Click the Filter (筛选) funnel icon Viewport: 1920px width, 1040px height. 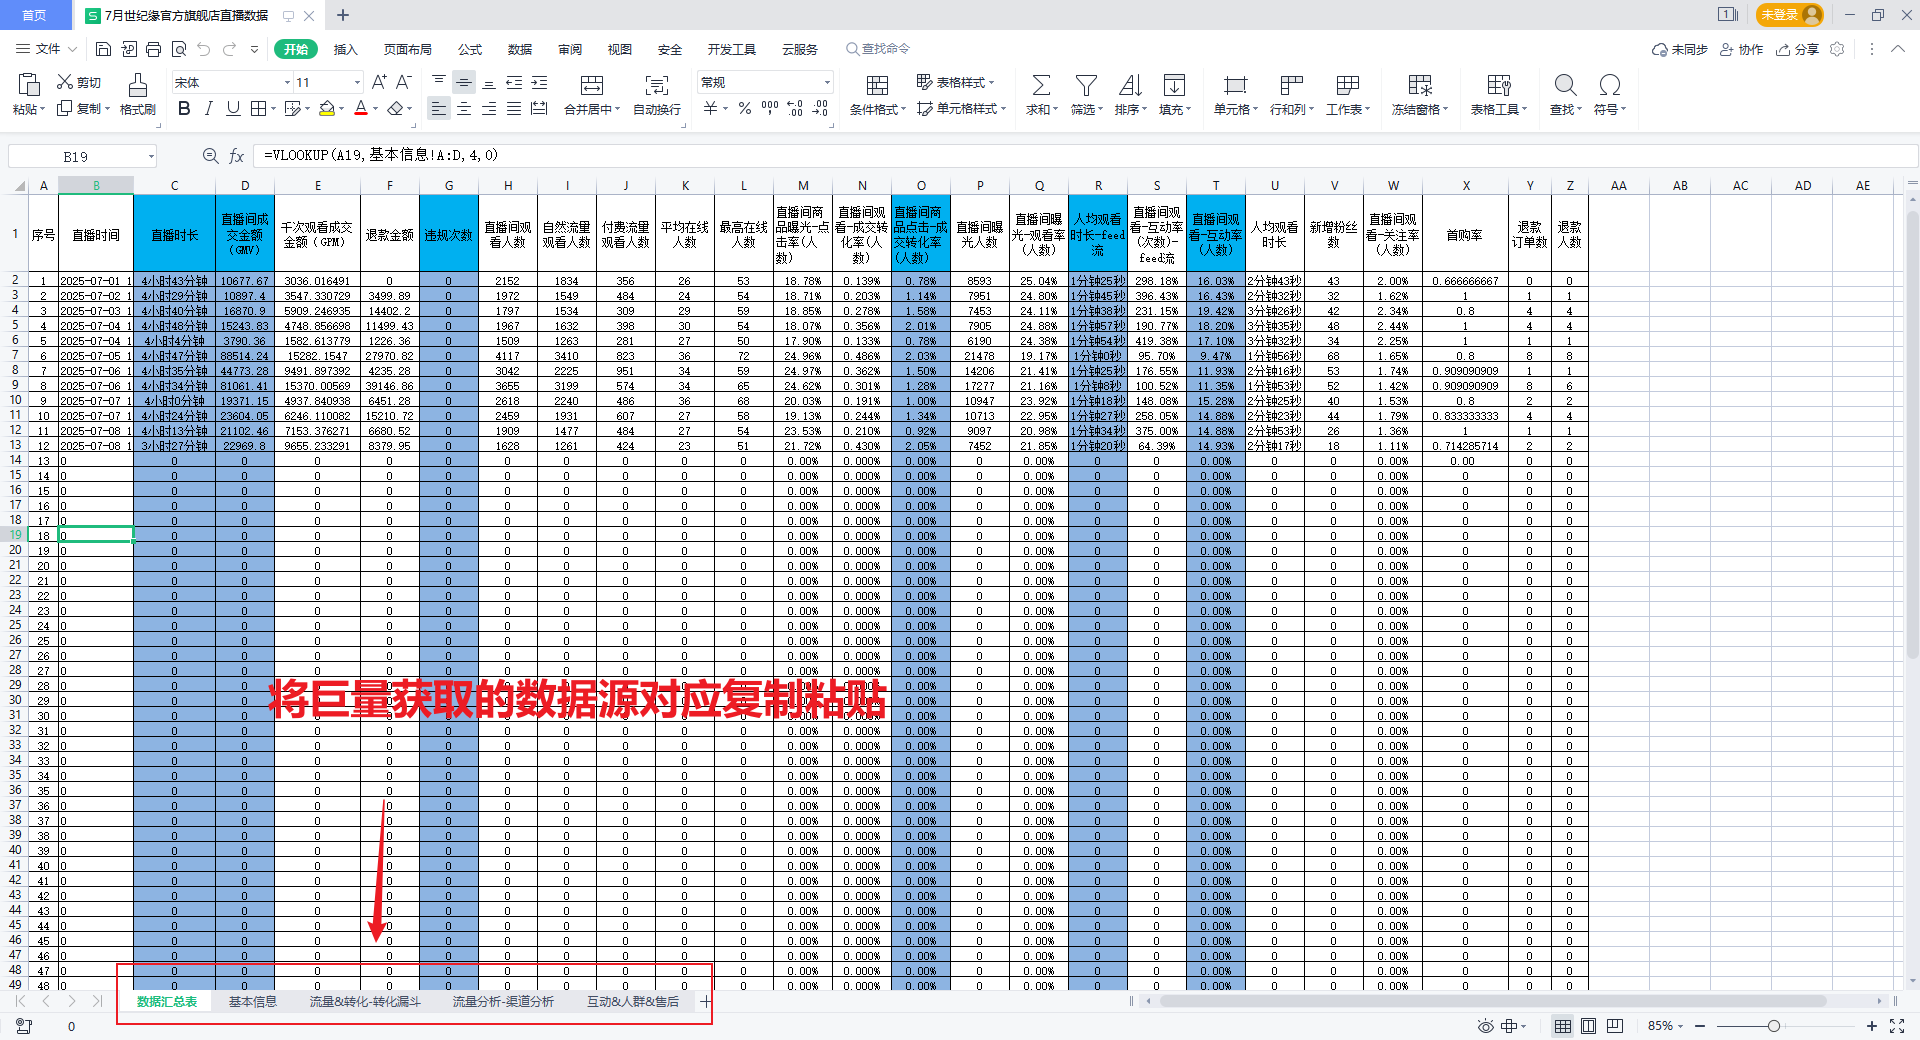point(1085,86)
